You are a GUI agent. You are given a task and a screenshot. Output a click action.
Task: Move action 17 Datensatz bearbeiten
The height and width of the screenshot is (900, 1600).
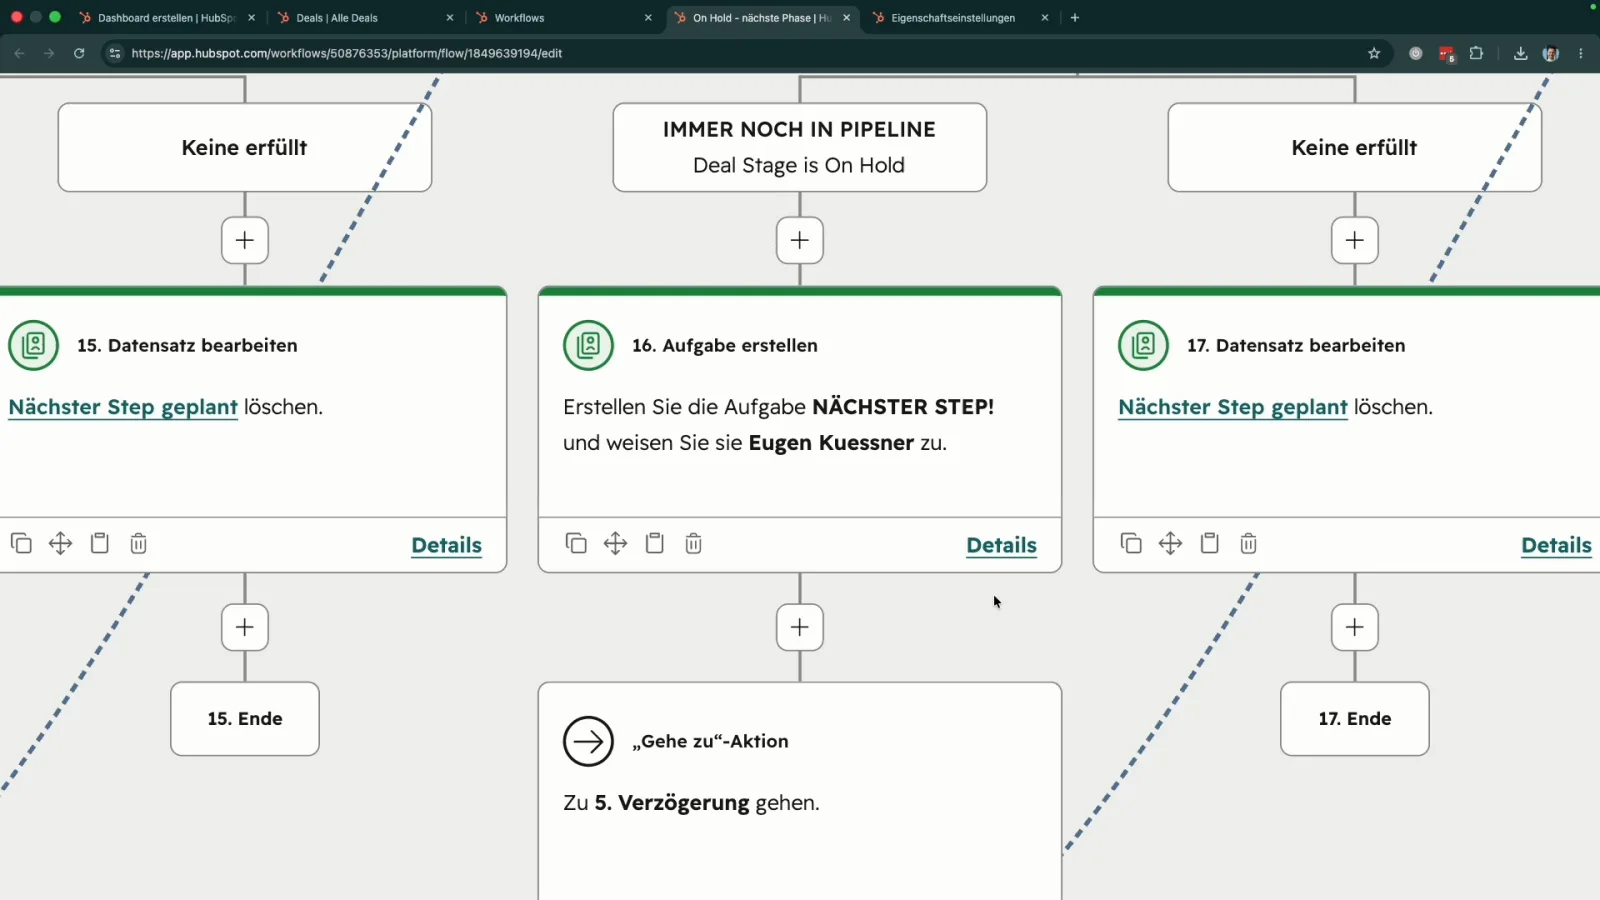pos(1170,543)
